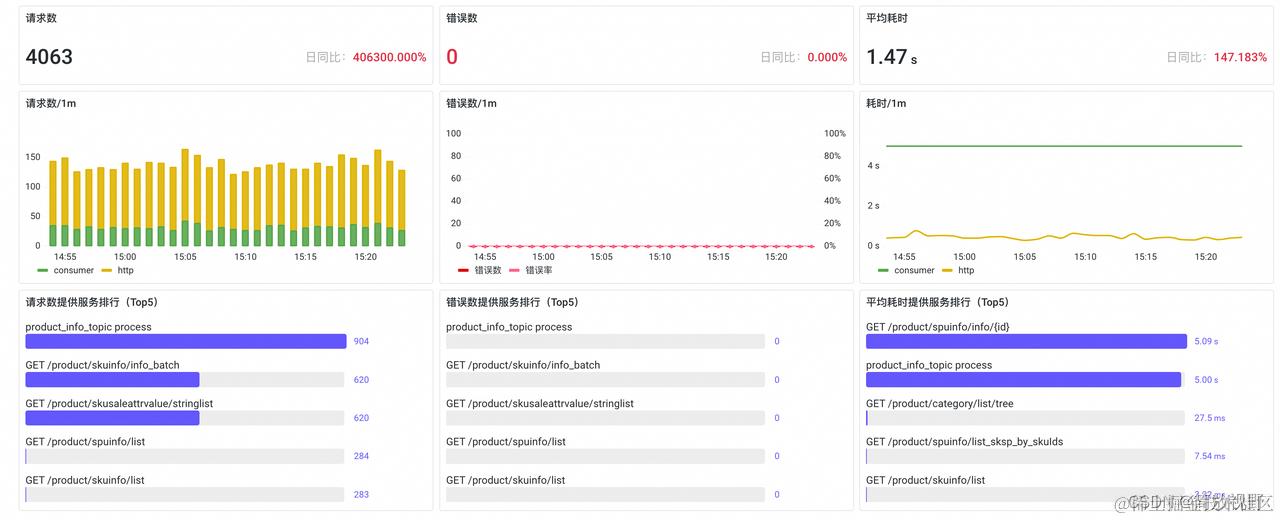Toggle http legend in 耗时/1m chart
Screen dimensions: 1280x520
point(958,270)
